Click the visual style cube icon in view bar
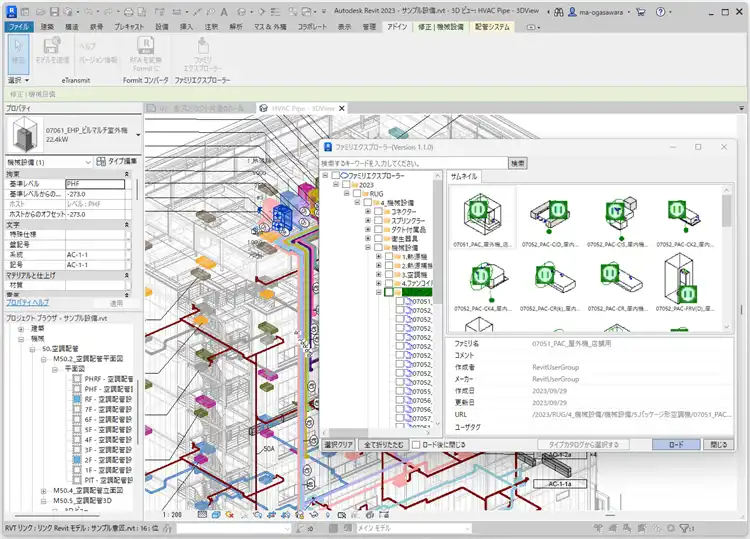This screenshot has height=539, width=750. [x=216, y=515]
